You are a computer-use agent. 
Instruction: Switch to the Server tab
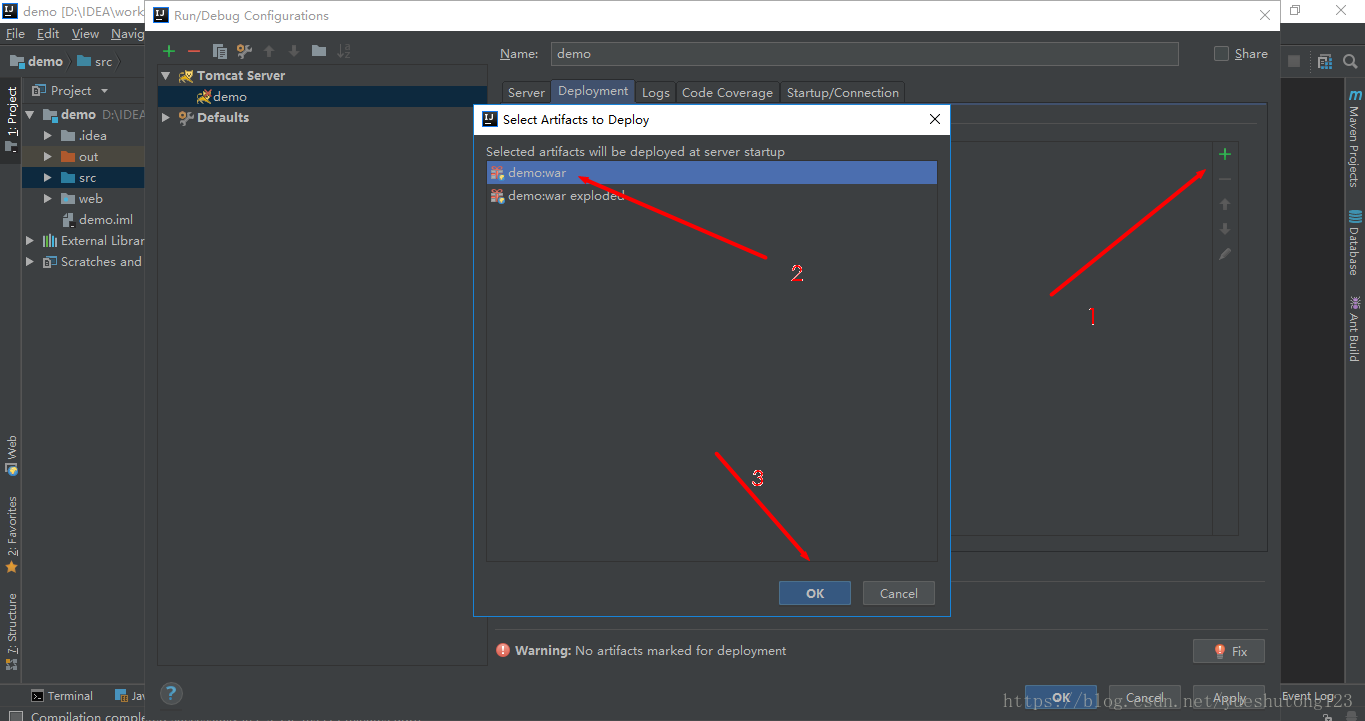point(526,92)
